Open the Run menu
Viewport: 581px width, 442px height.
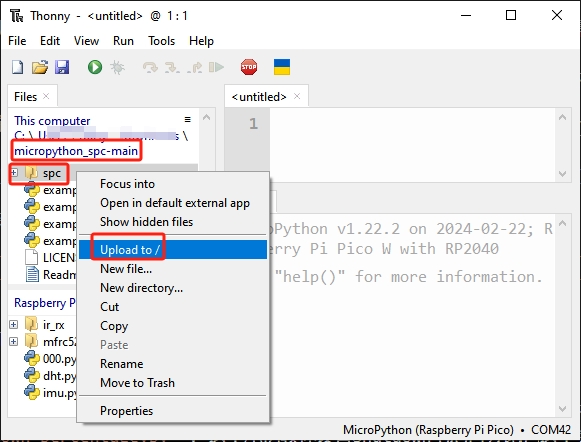pos(123,41)
